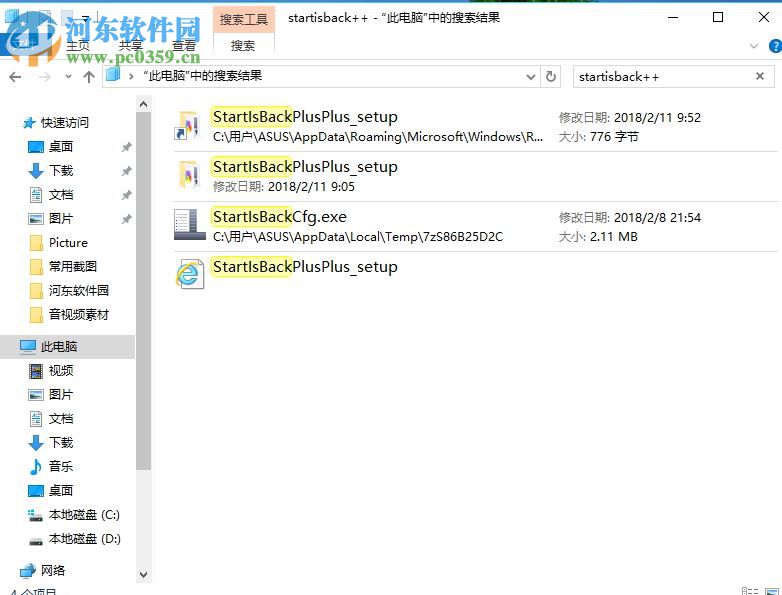The image size is (782, 595).
Task: Click the 视频 film strip icon
Action: (36, 371)
